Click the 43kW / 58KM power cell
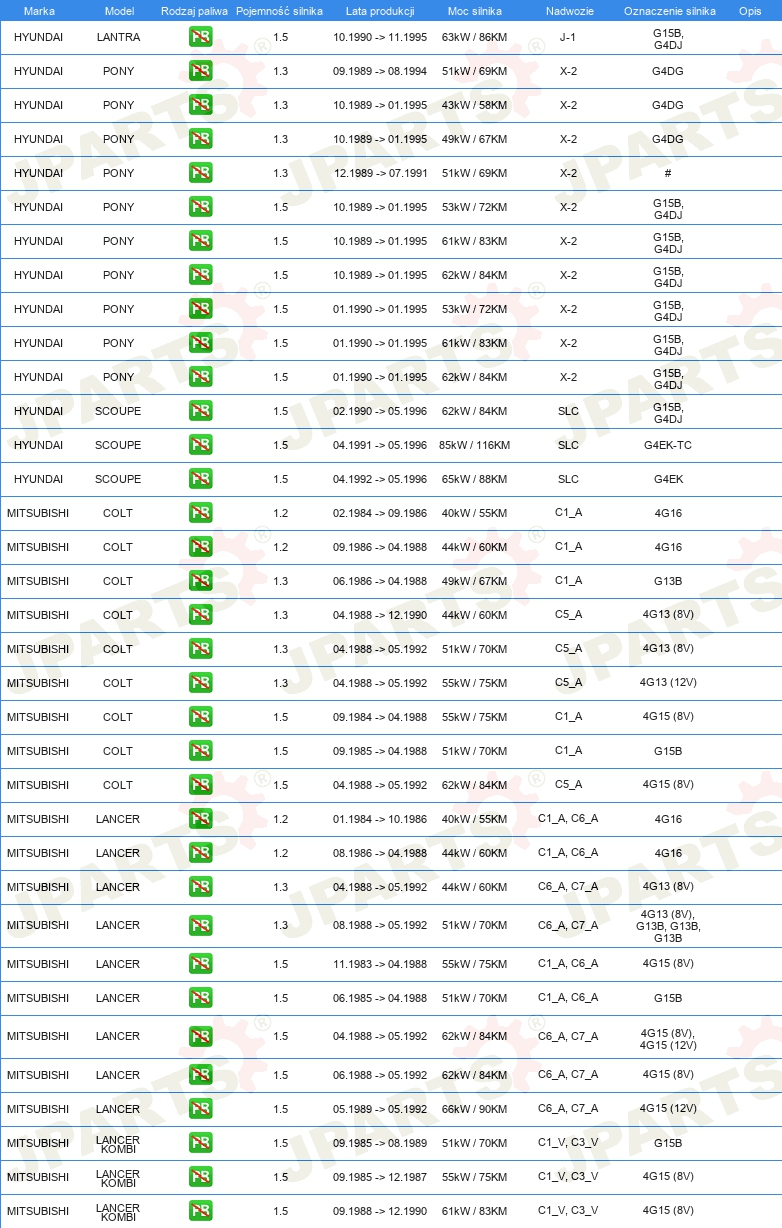The width and height of the screenshot is (782, 1228). 475,106
